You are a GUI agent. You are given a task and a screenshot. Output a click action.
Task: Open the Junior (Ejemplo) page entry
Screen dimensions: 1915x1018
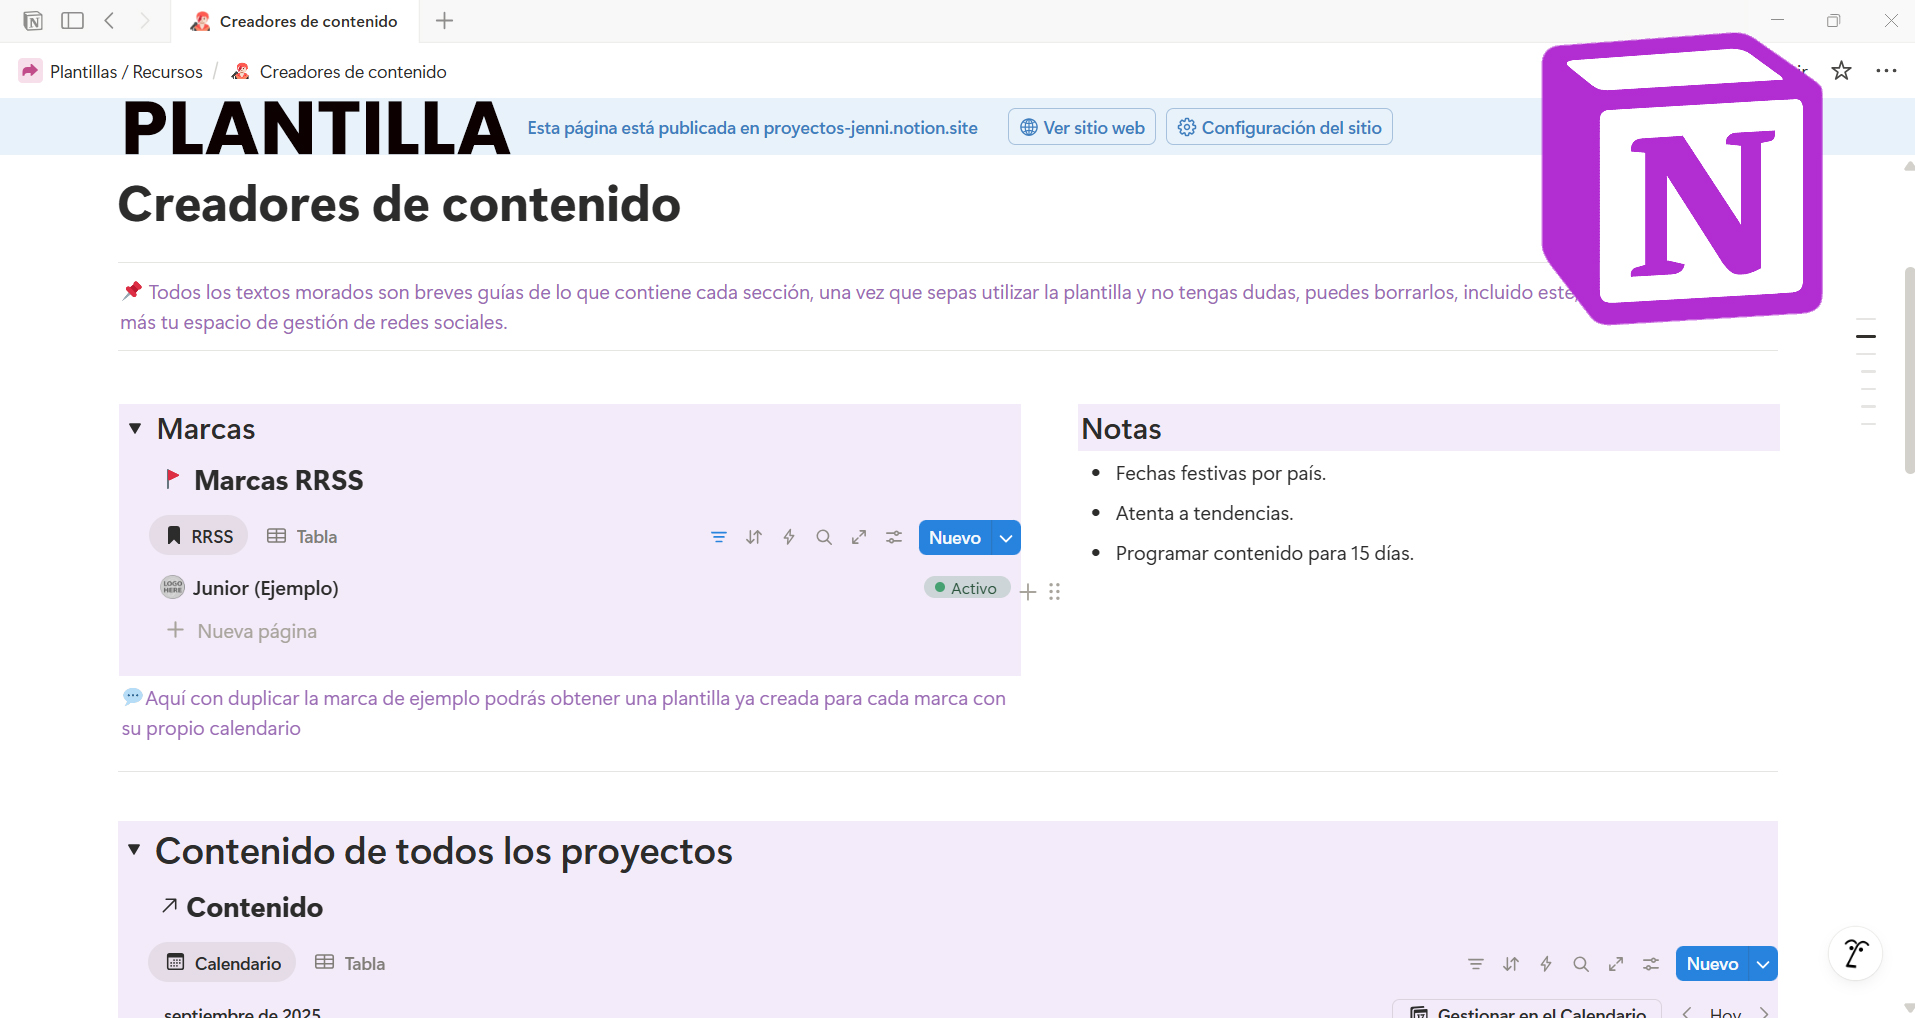click(265, 588)
